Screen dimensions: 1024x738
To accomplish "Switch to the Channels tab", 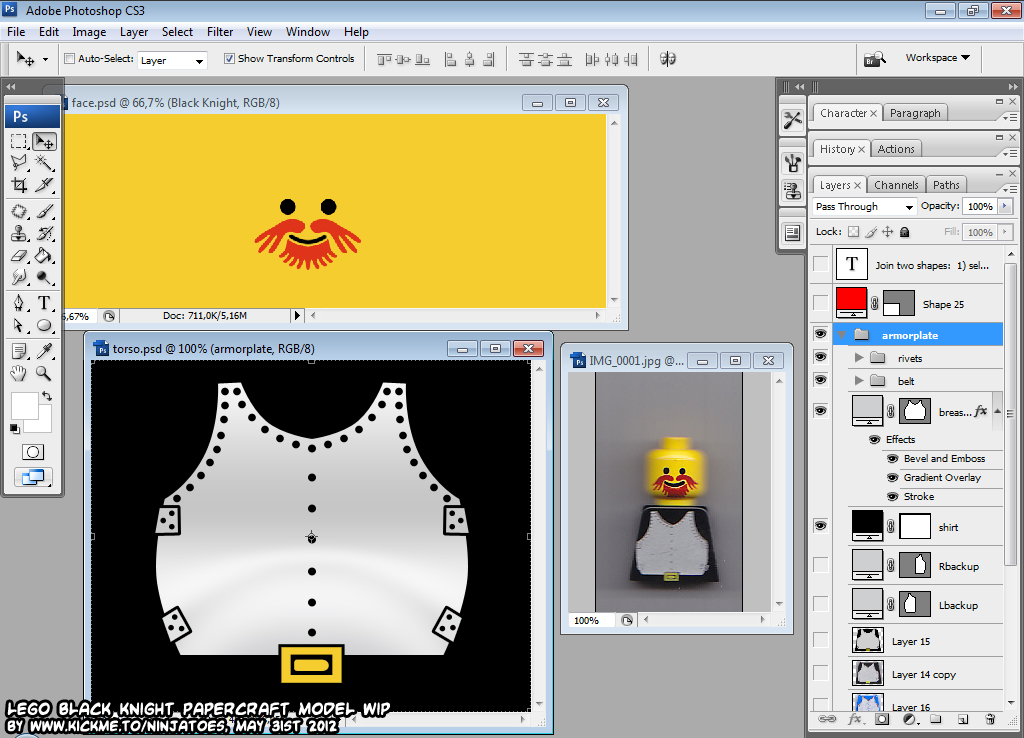I will tap(896, 185).
